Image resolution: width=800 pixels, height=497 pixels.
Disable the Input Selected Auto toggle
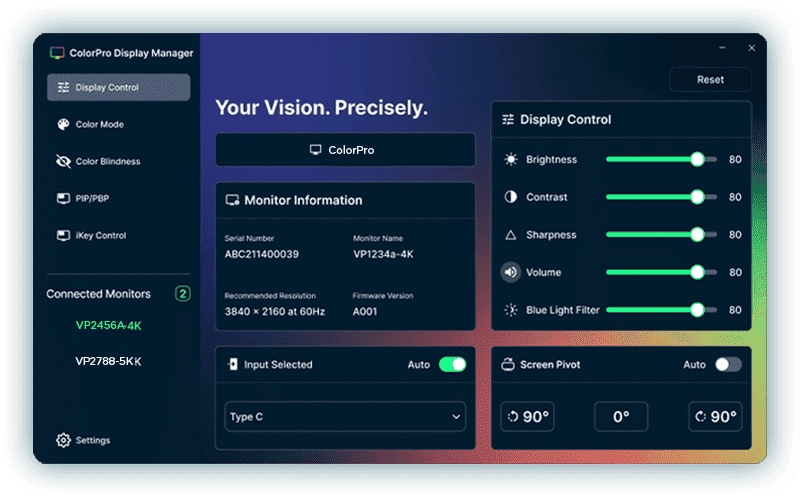click(452, 365)
